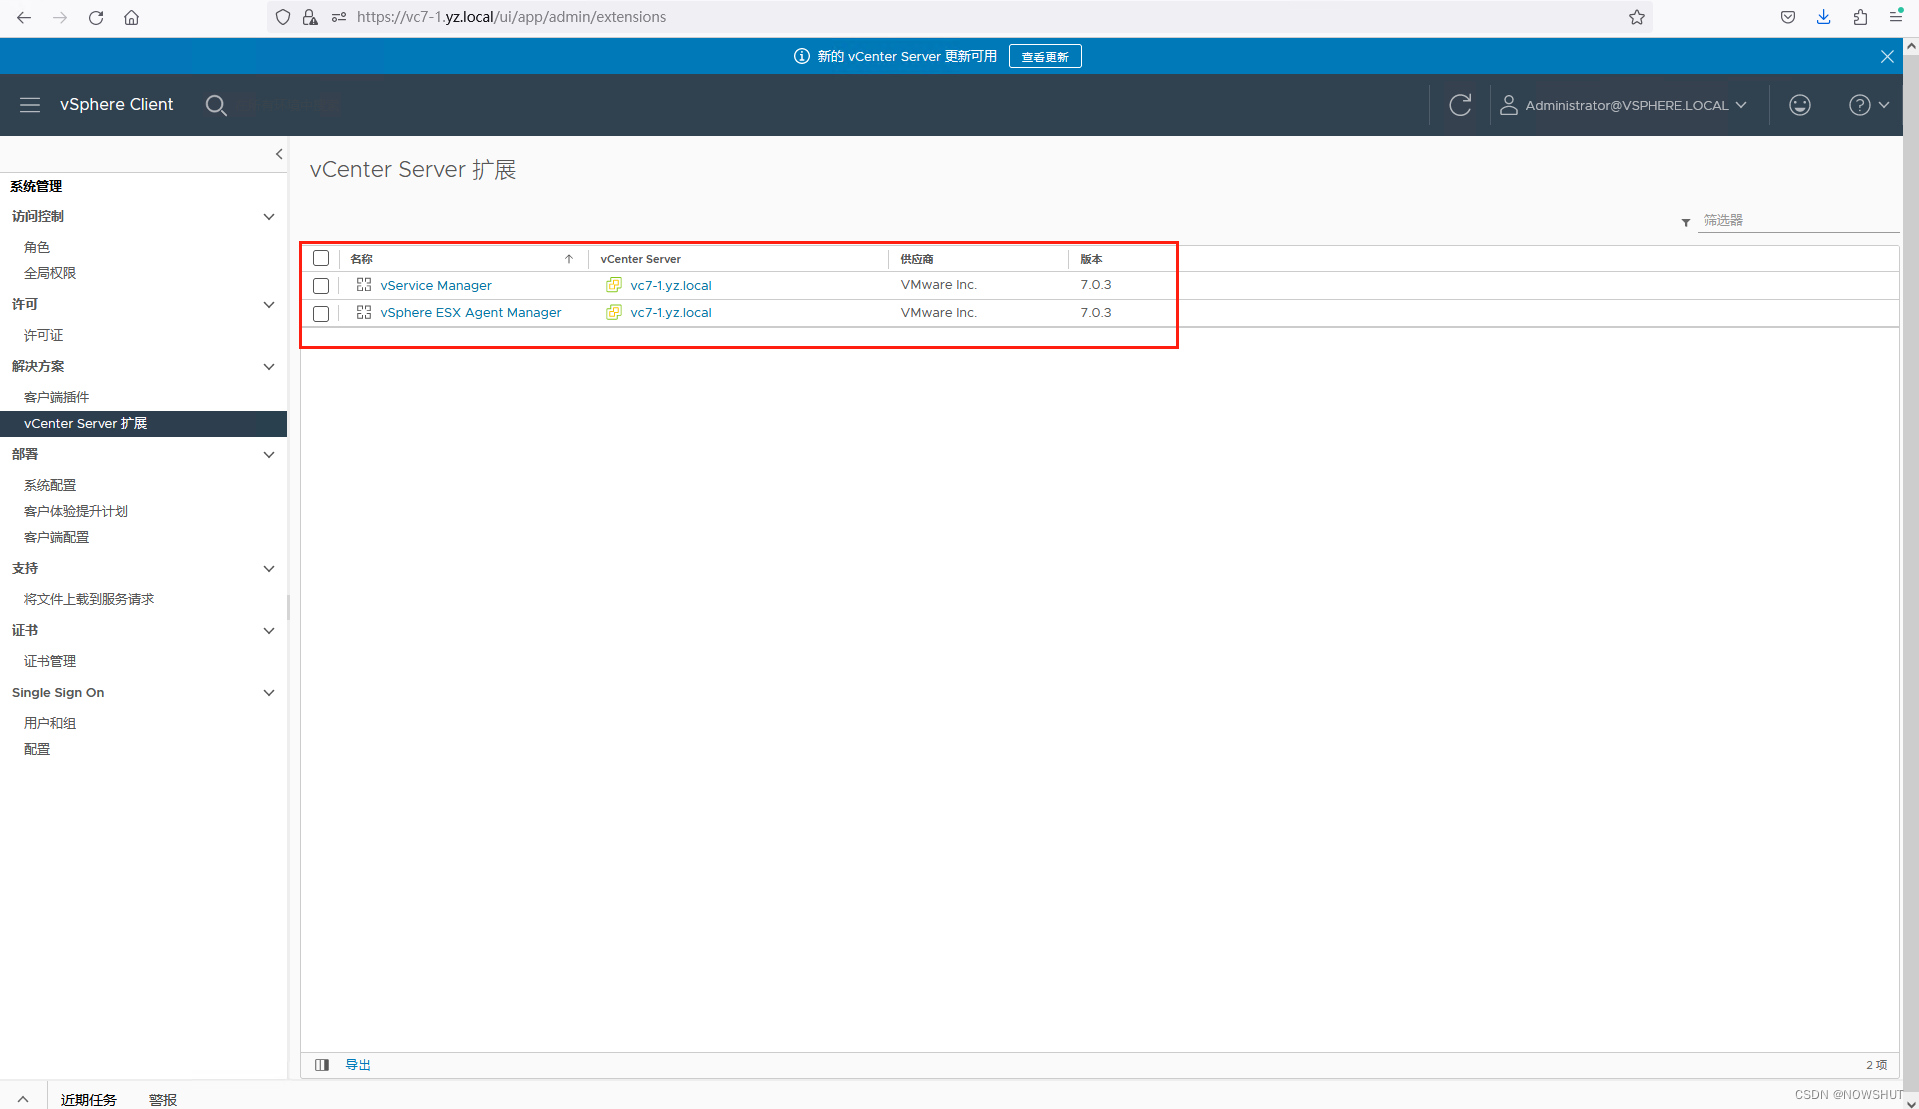Click the 导出 export link
The image size is (1919, 1109).
pos(358,1065)
